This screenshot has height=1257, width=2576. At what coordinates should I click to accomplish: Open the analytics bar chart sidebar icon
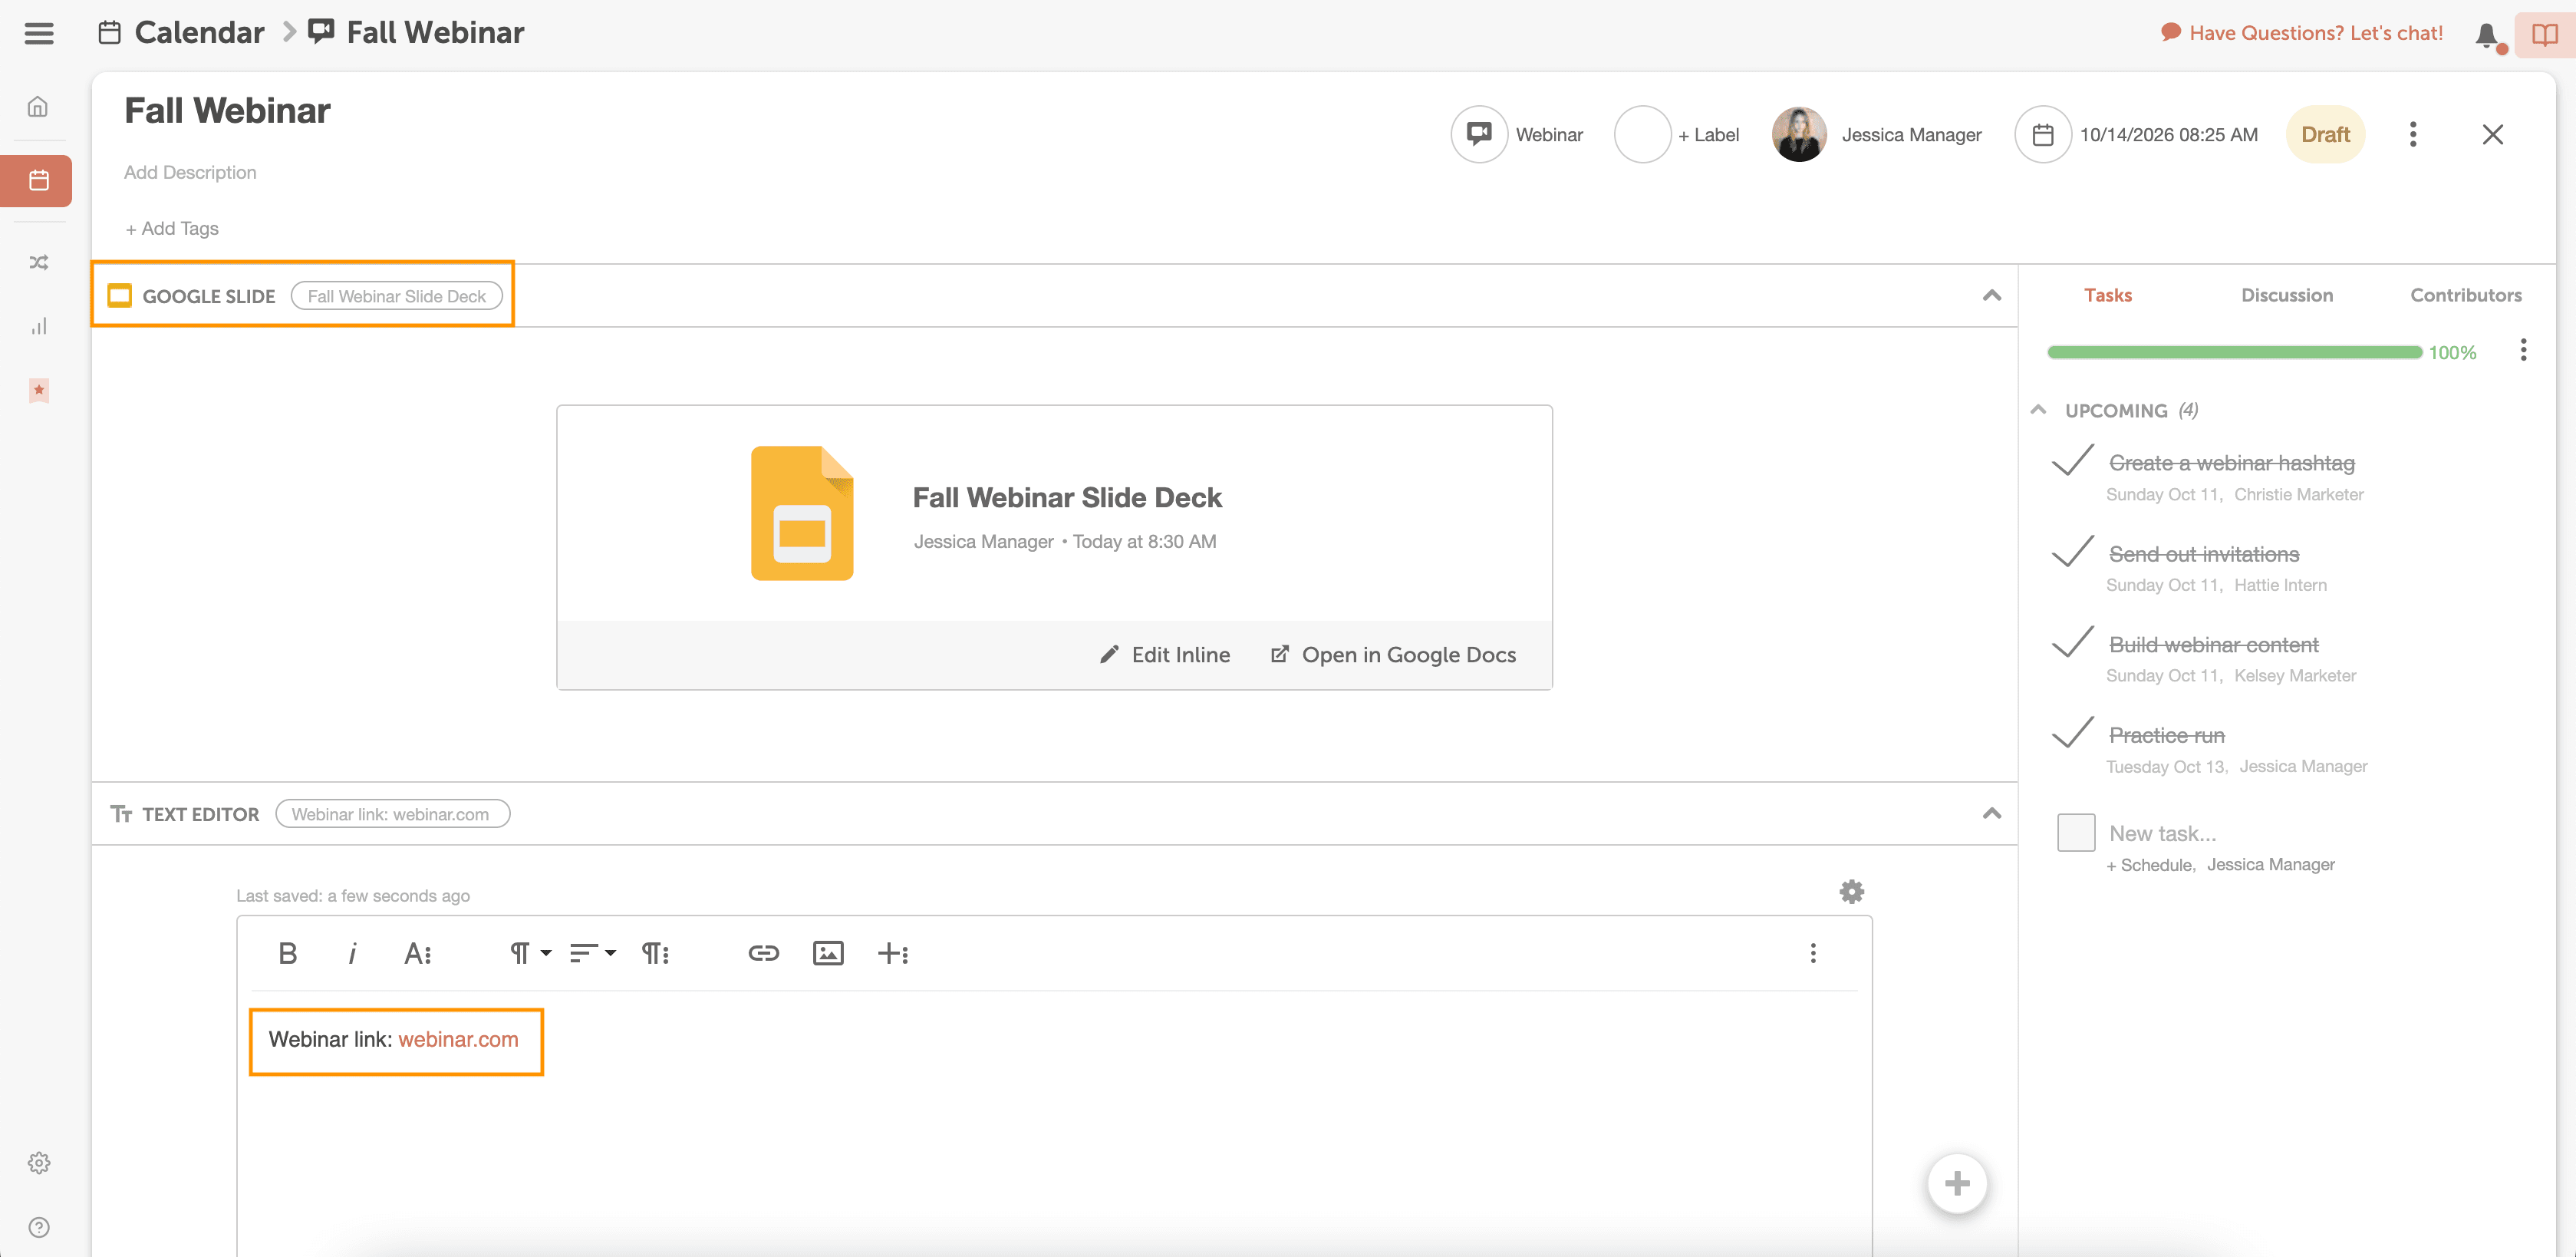pyautogui.click(x=38, y=326)
